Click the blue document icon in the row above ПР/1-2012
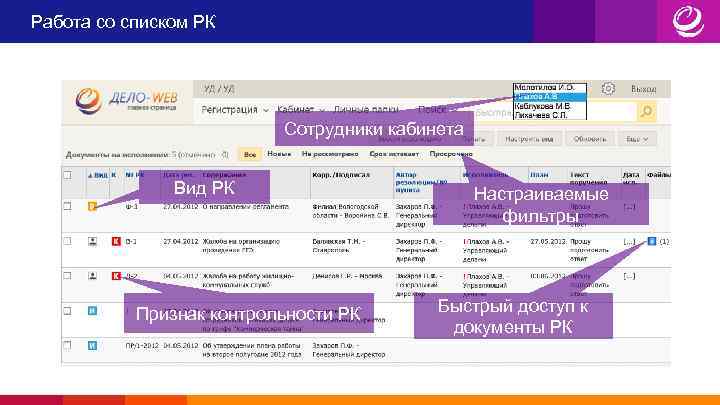 click(x=92, y=311)
